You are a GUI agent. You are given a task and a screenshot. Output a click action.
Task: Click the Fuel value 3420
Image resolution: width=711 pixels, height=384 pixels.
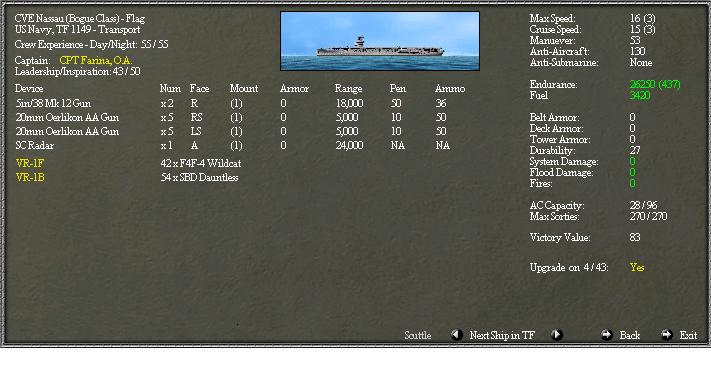640,95
